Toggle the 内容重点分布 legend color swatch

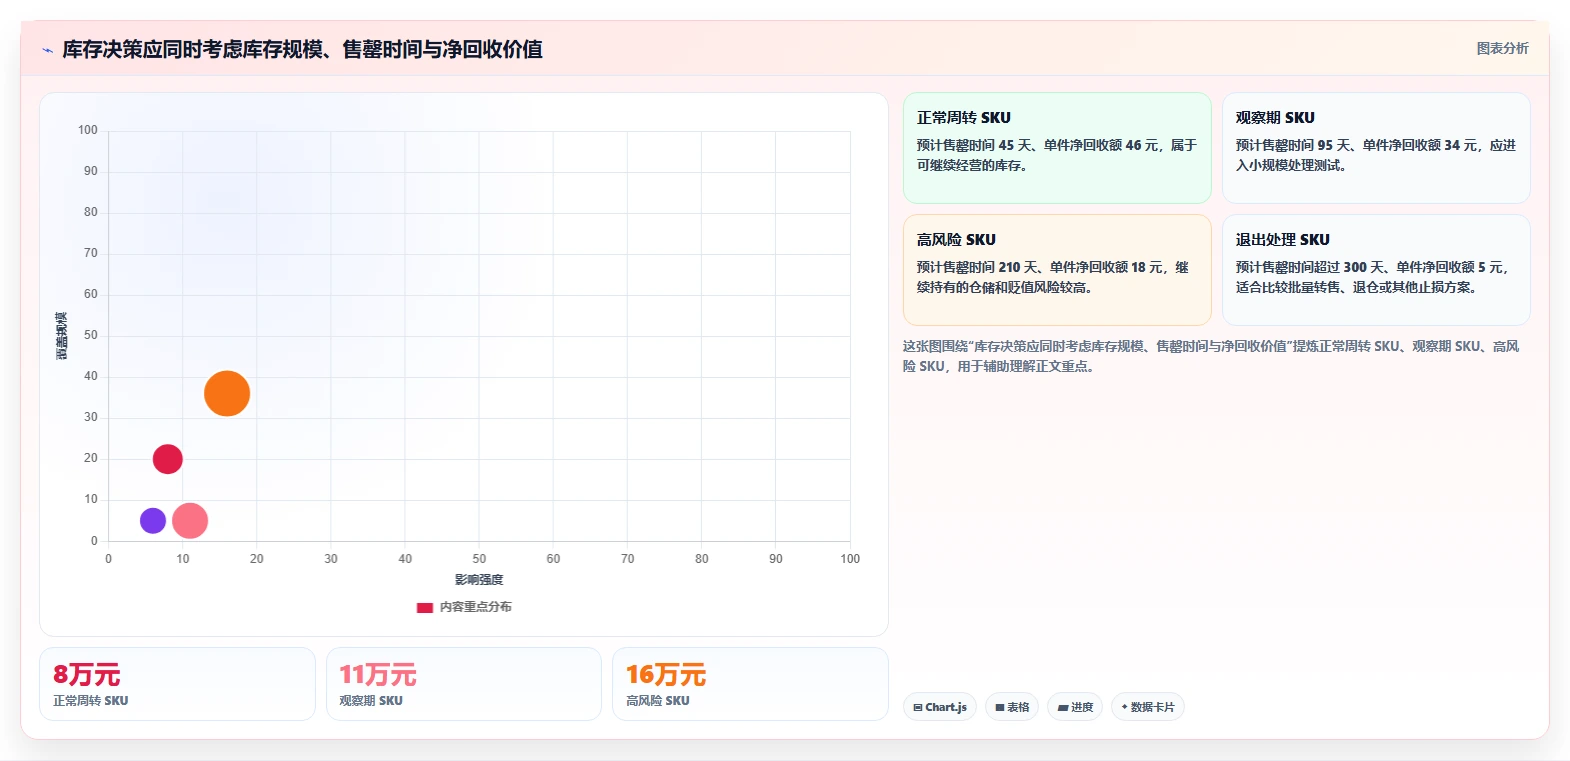pos(425,607)
